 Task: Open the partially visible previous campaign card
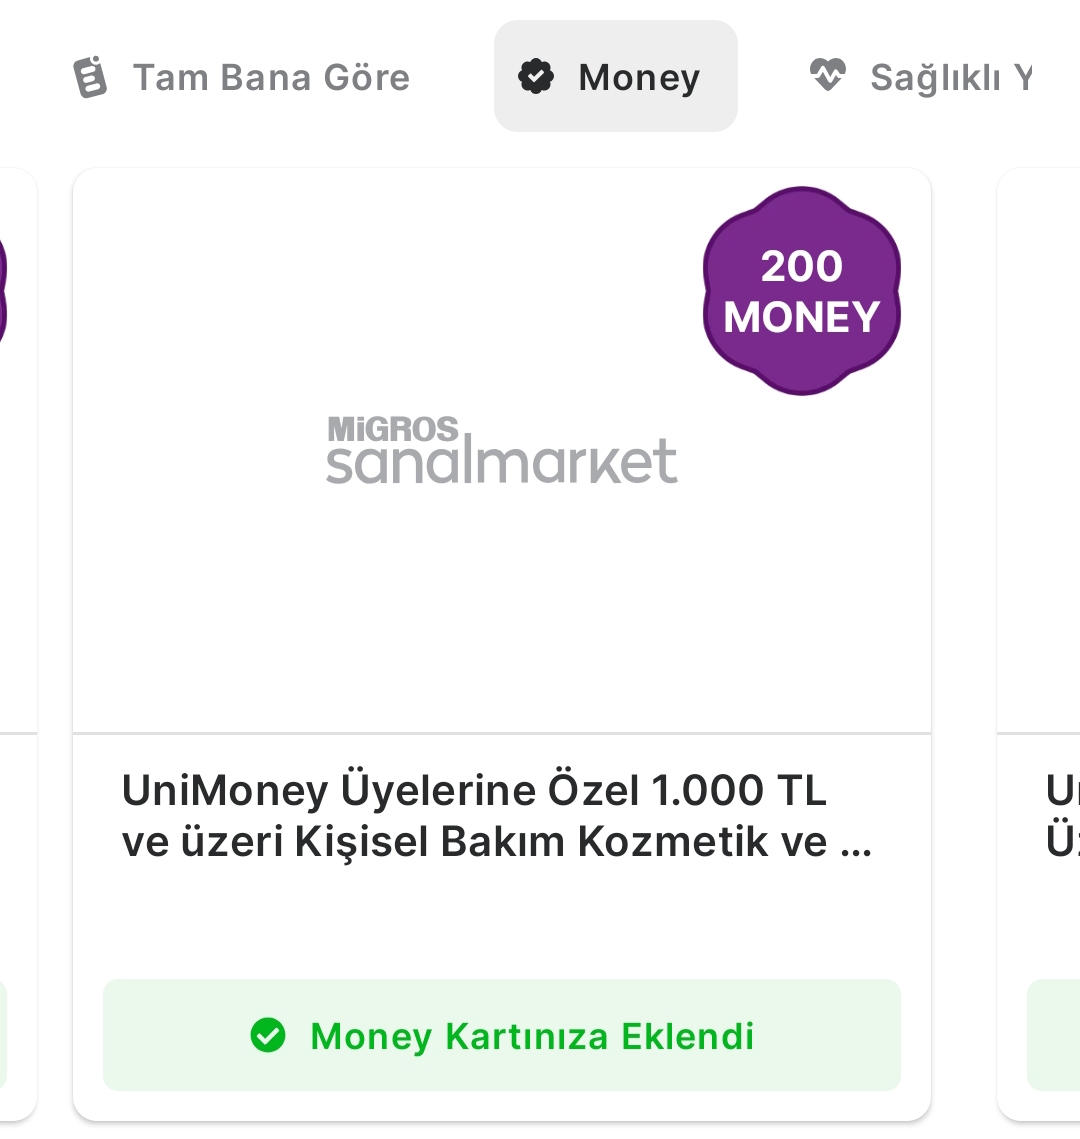tap(18, 644)
